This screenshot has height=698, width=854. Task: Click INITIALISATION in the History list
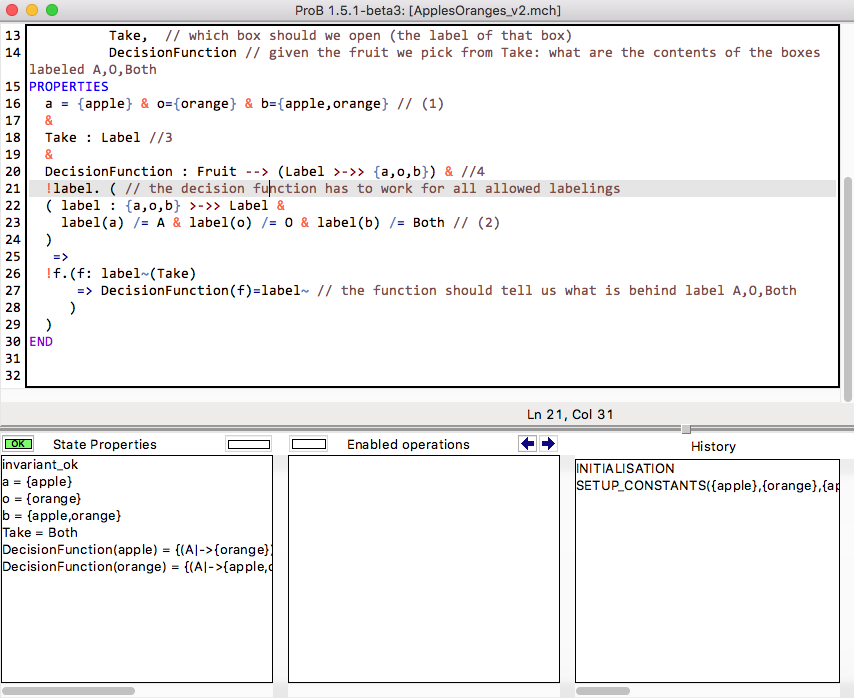tap(625, 469)
